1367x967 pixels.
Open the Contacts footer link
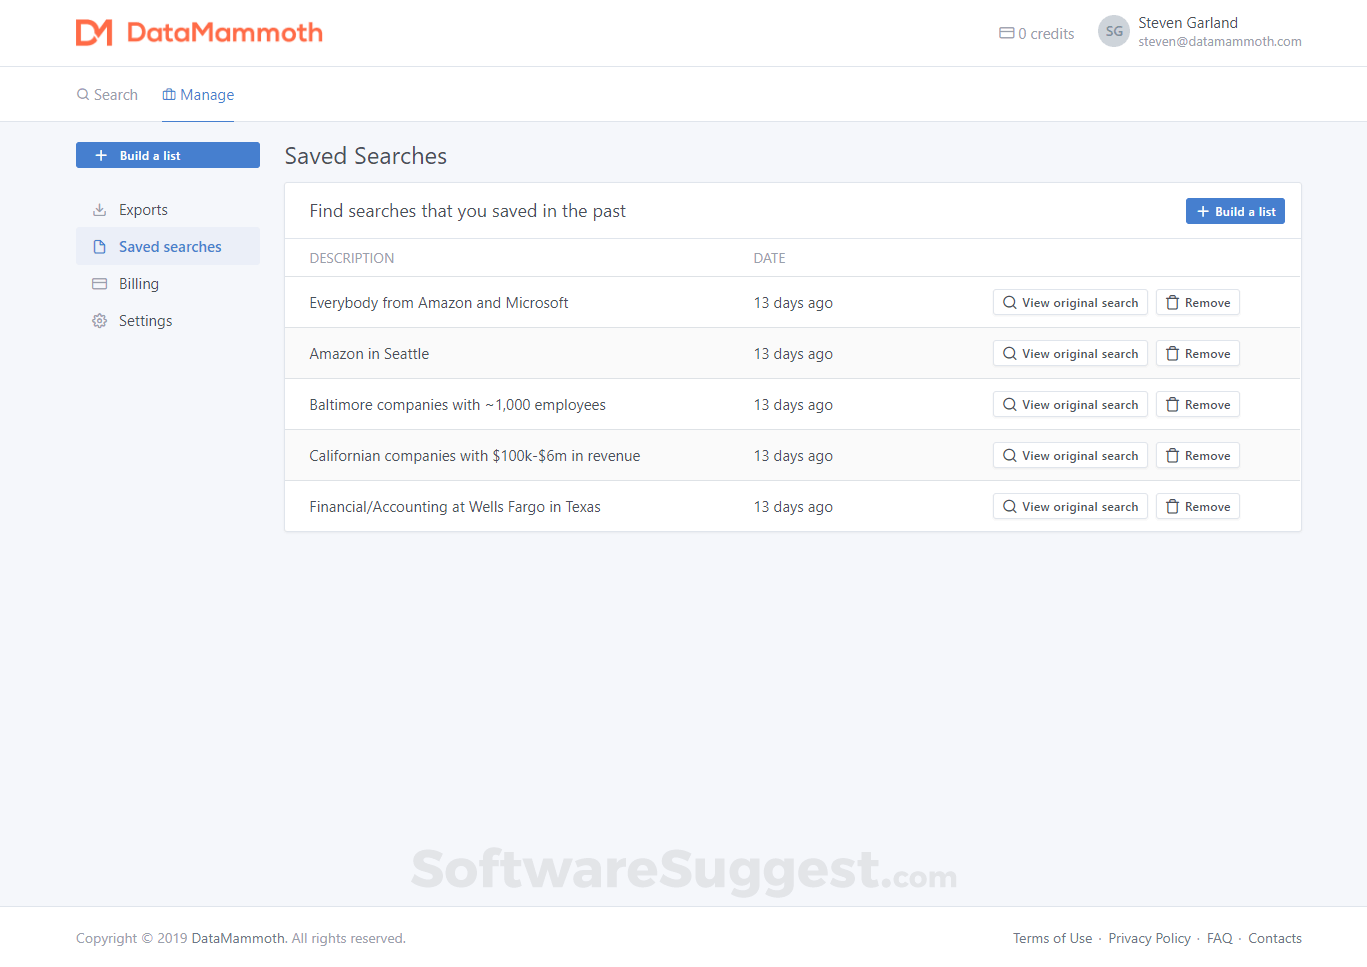1274,938
